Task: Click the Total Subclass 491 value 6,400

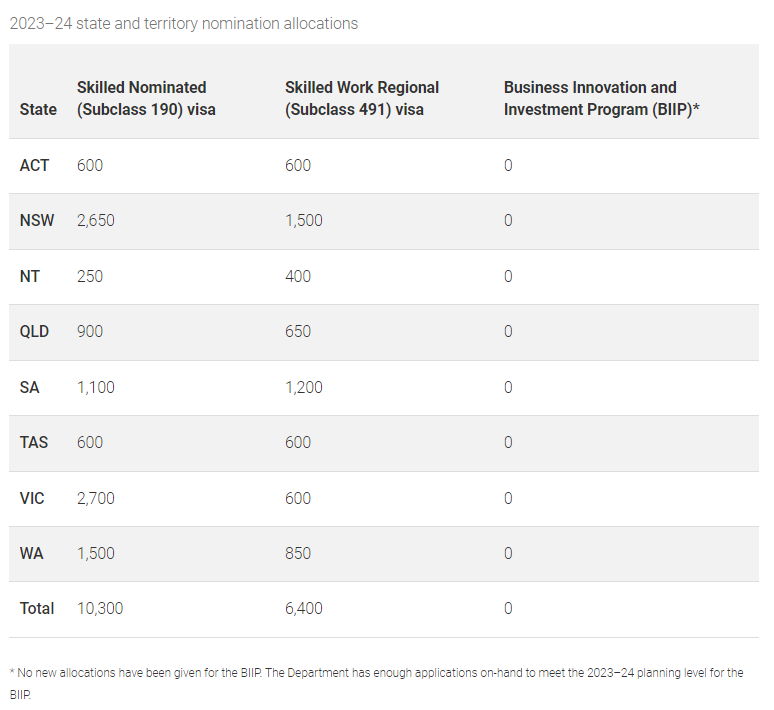Action: (x=304, y=608)
